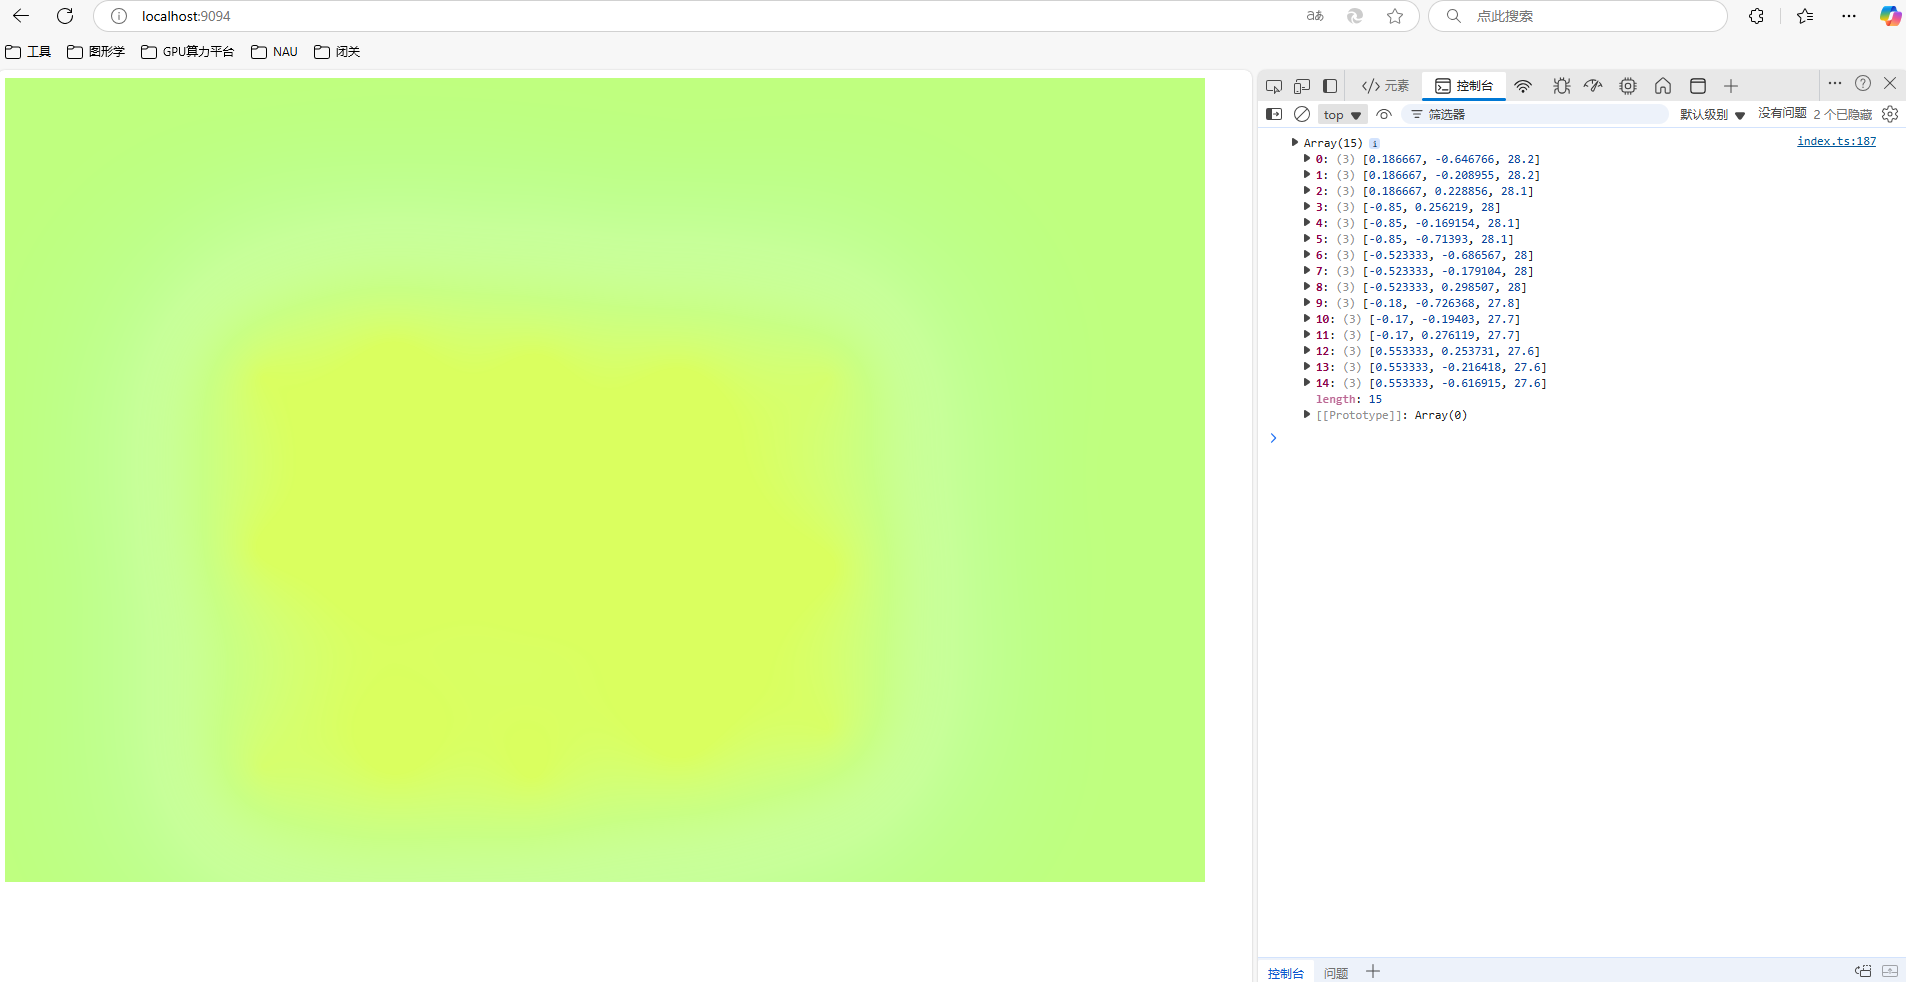Click the 2 hidden messages label
The width and height of the screenshot is (1906, 982).
tap(1842, 114)
